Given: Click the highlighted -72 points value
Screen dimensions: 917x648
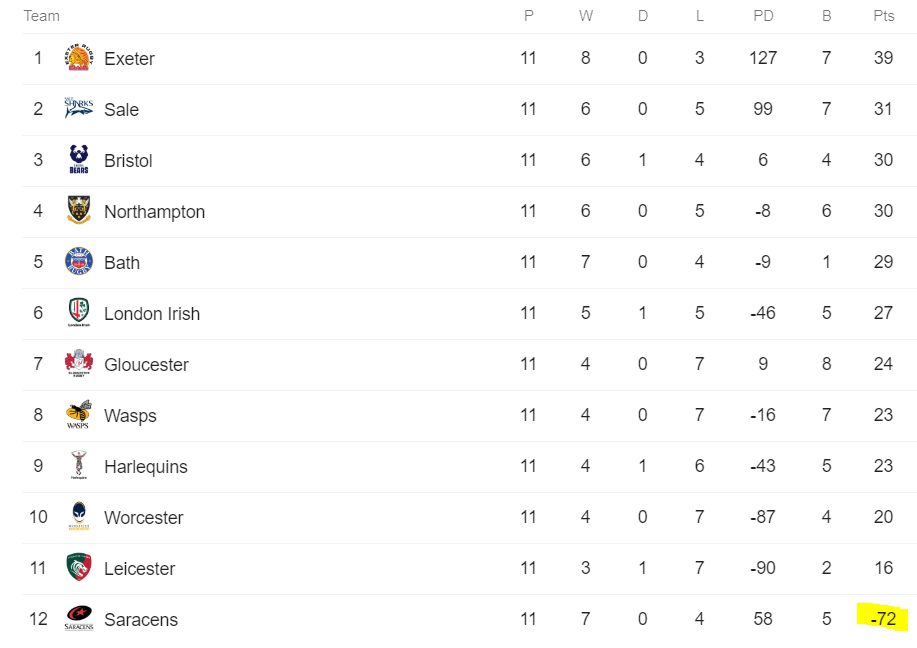Looking at the screenshot, I should (882, 620).
